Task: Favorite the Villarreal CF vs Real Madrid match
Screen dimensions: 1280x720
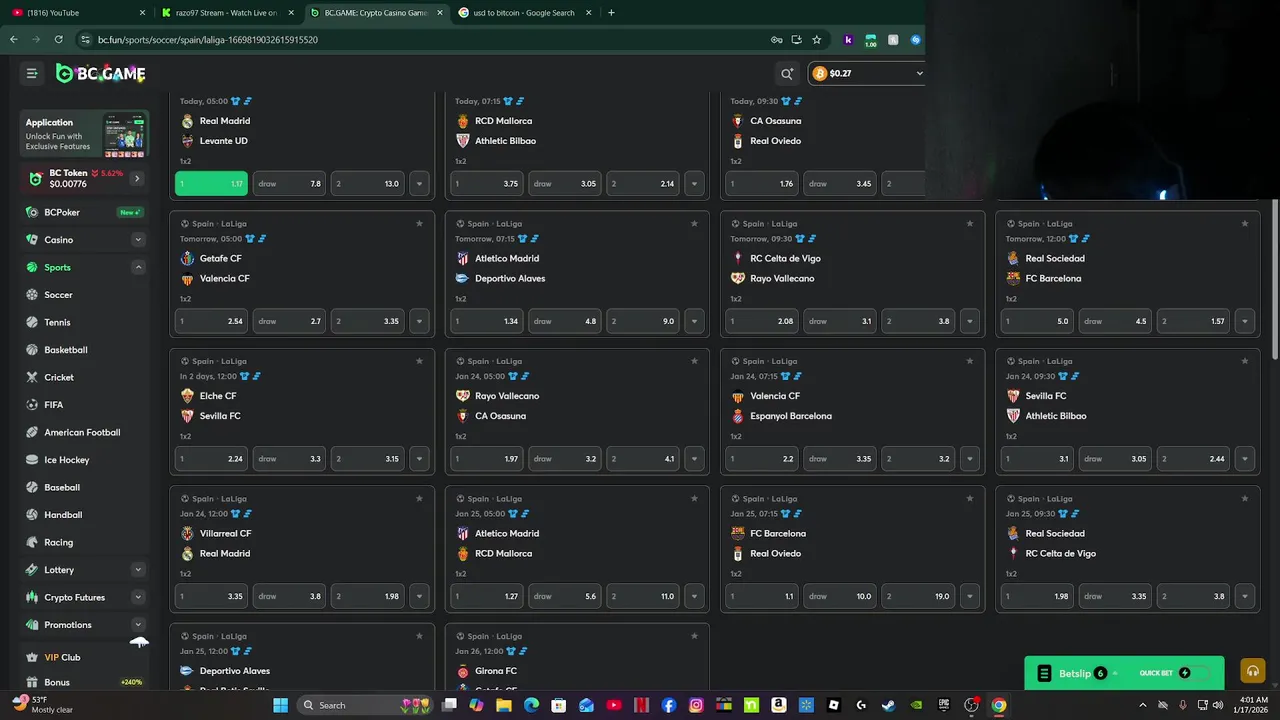Action: [419, 499]
